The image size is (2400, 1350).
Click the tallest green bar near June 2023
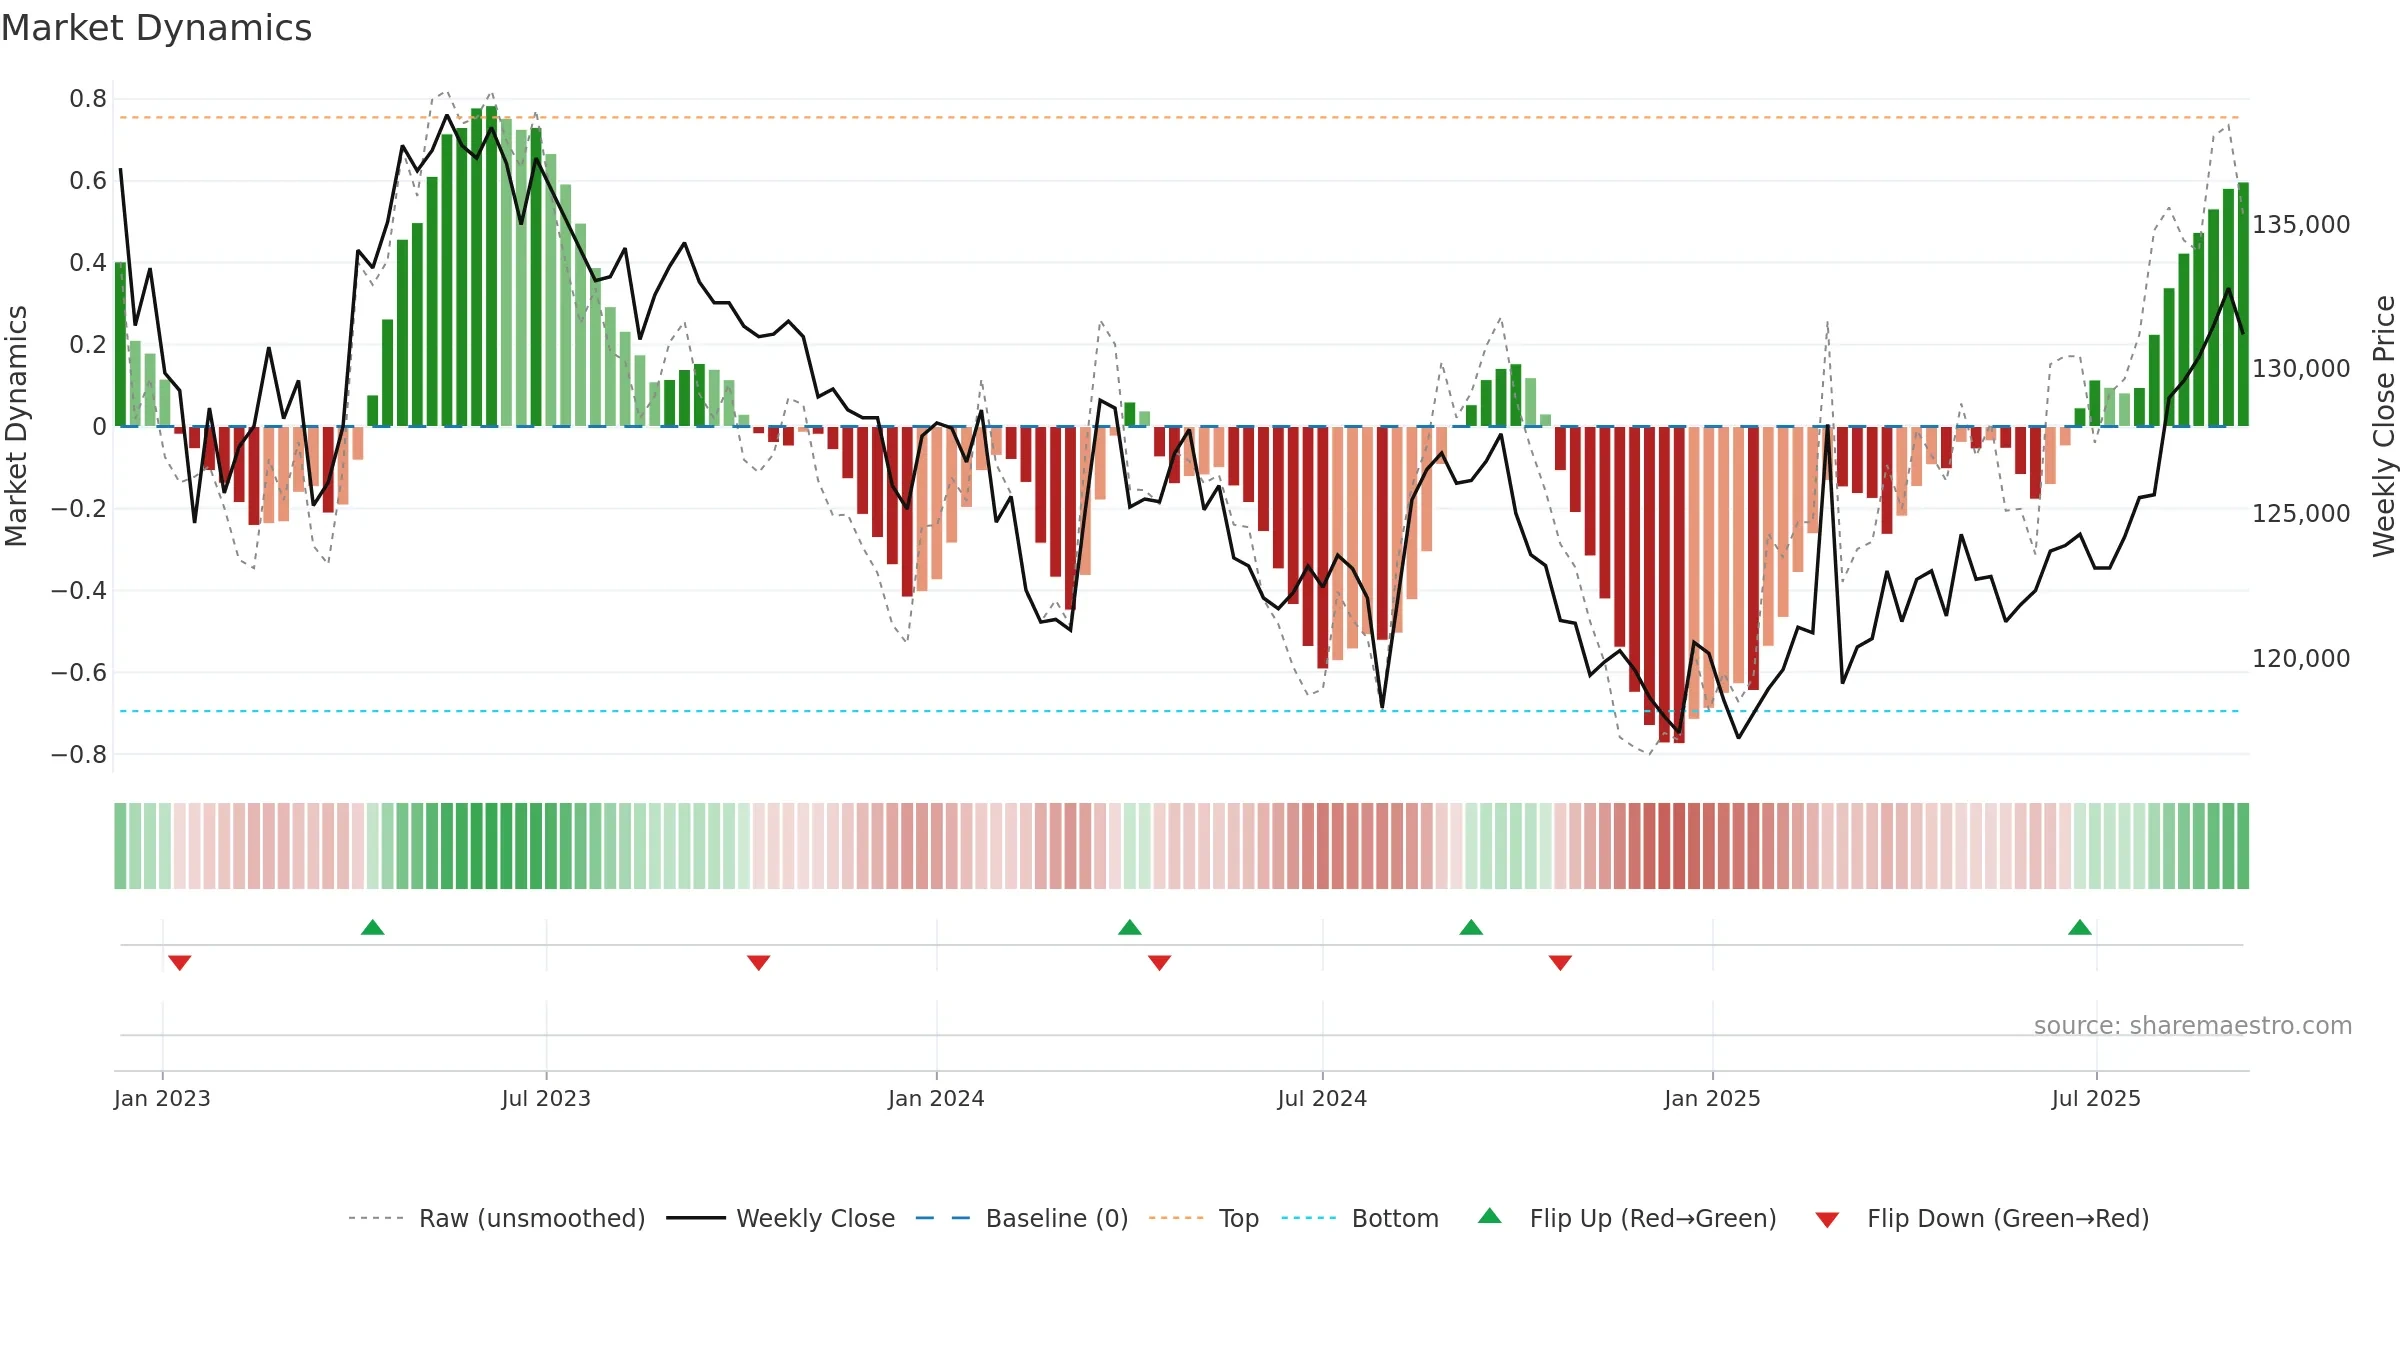491,266
